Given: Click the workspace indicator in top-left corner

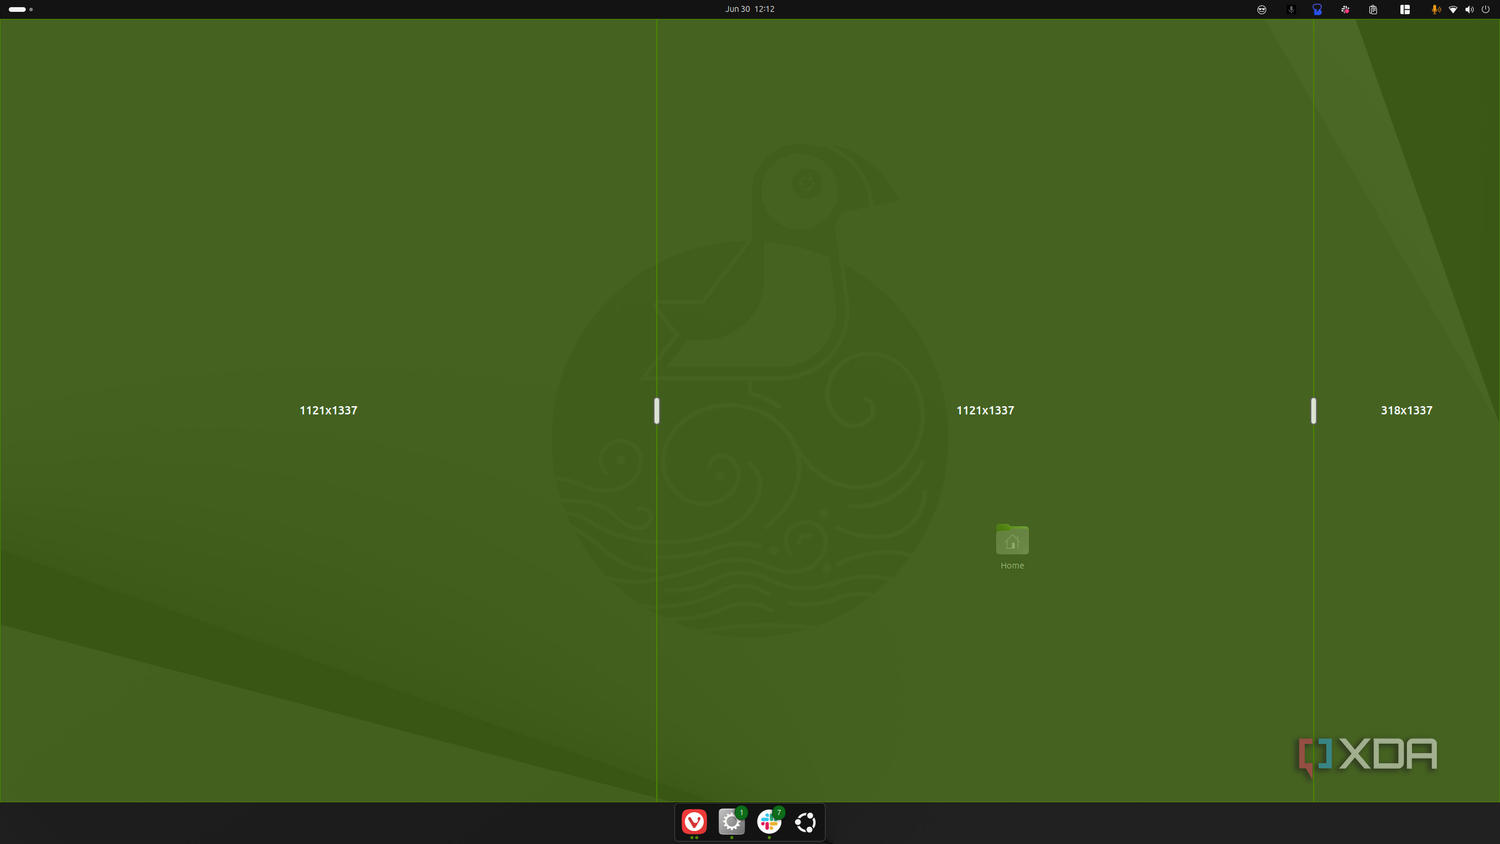Looking at the screenshot, I should tap(21, 9).
